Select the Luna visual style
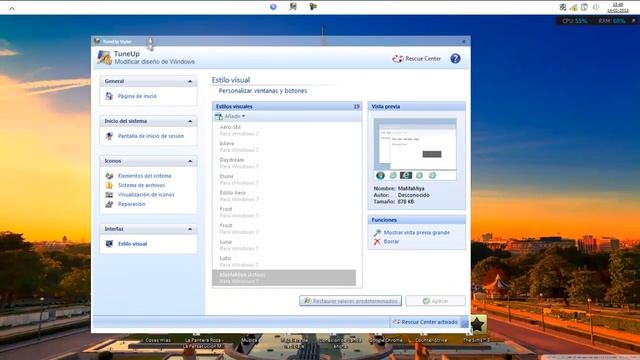 pyautogui.click(x=284, y=245)
